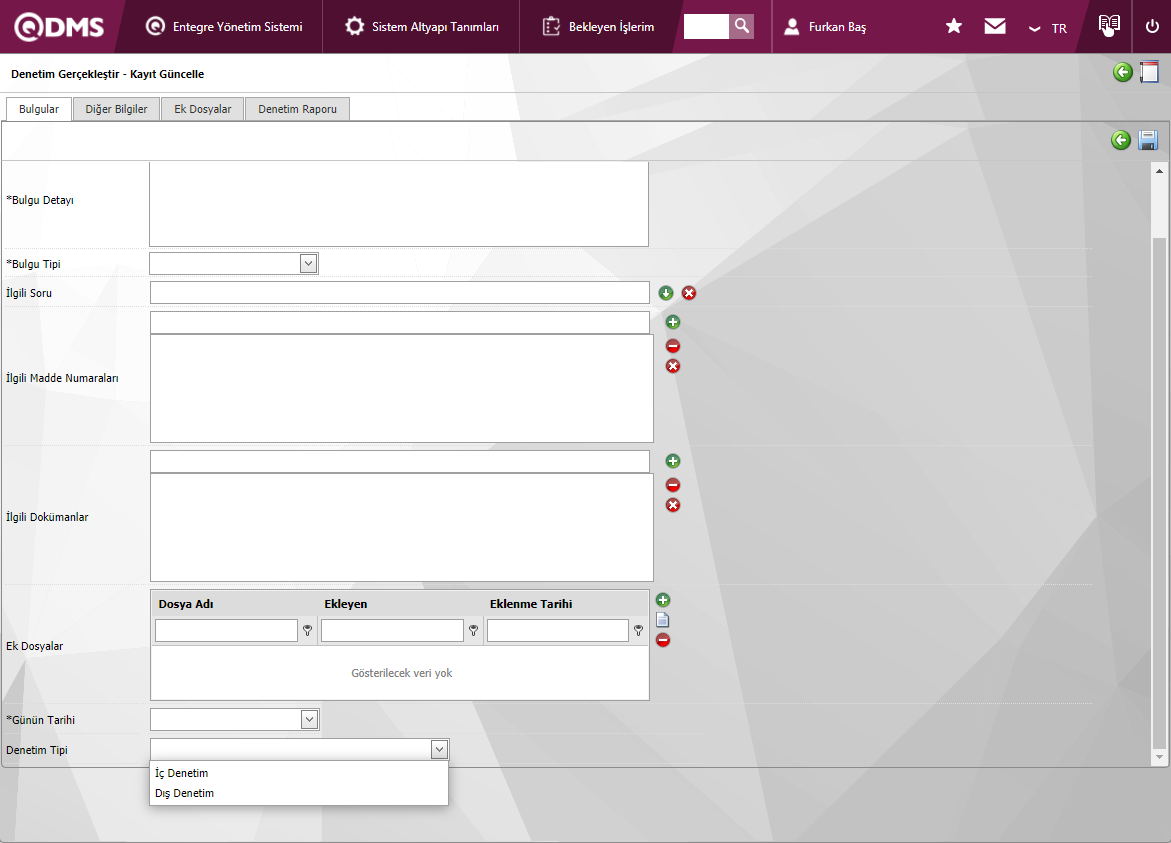Image resolution: width=1171 pixels, height=843 pixels.
Task: Open the messages envelope icon
Action: [x=995, y=27]
